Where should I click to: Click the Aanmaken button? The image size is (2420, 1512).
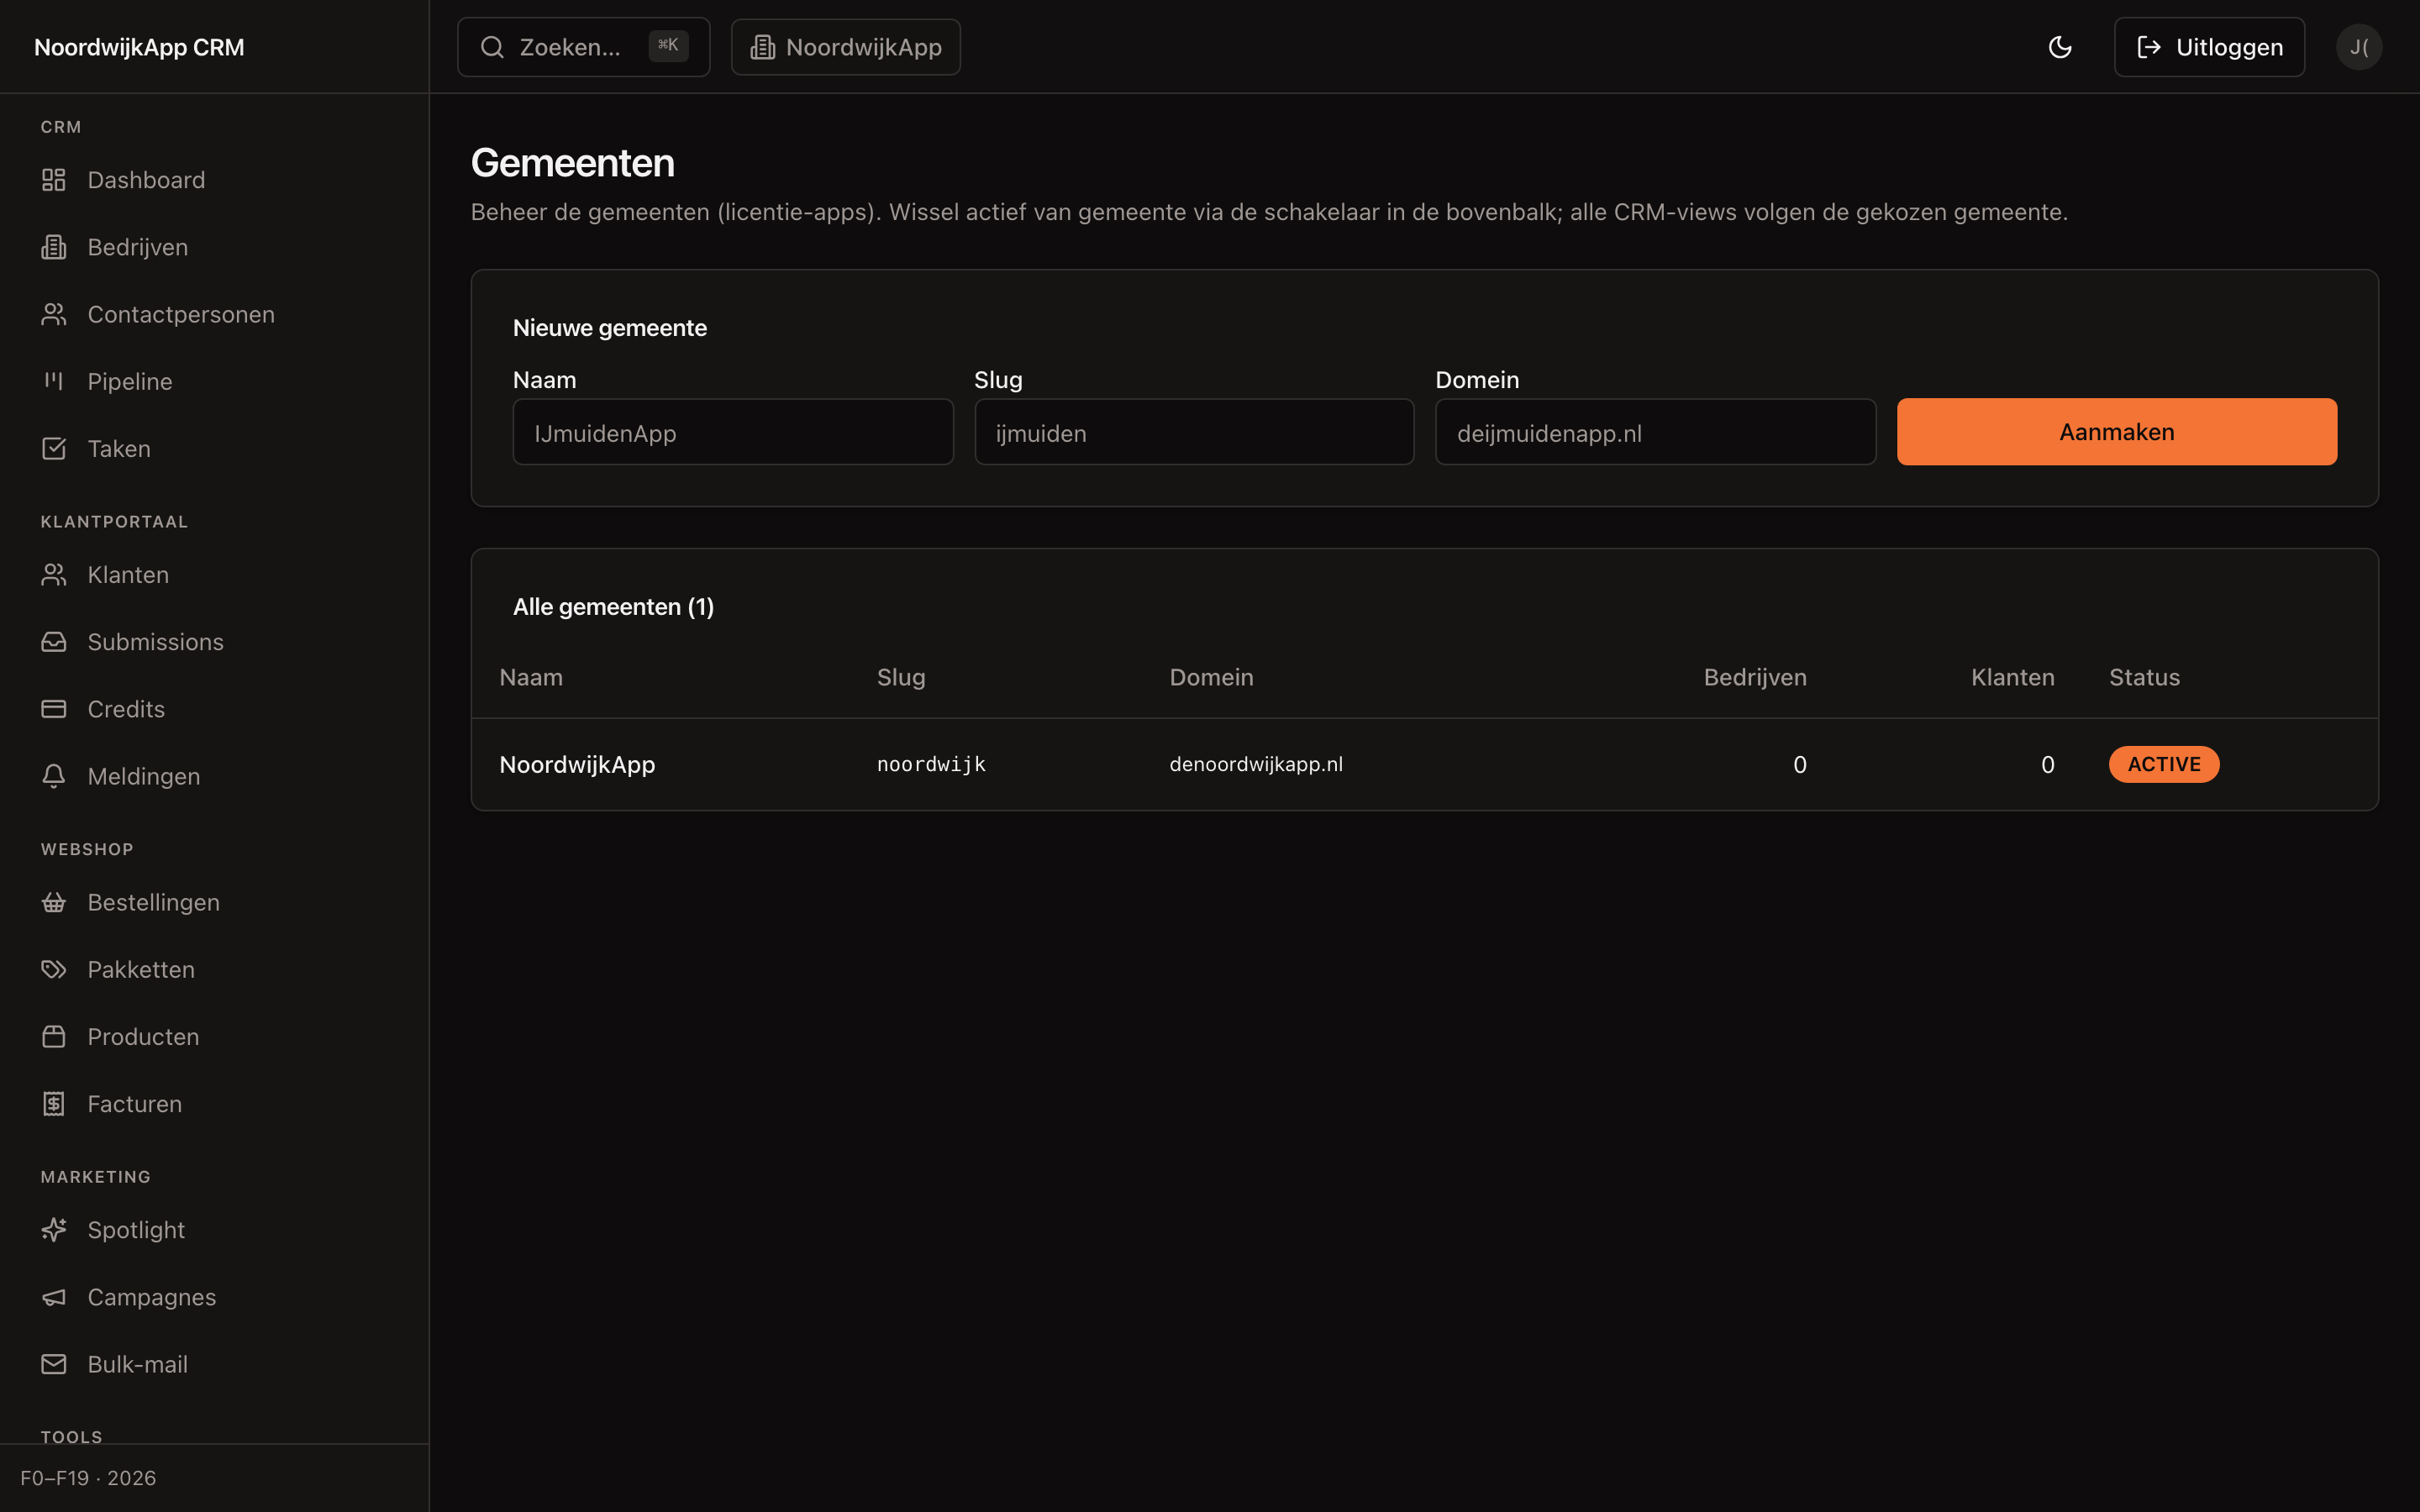(2117, 432)
